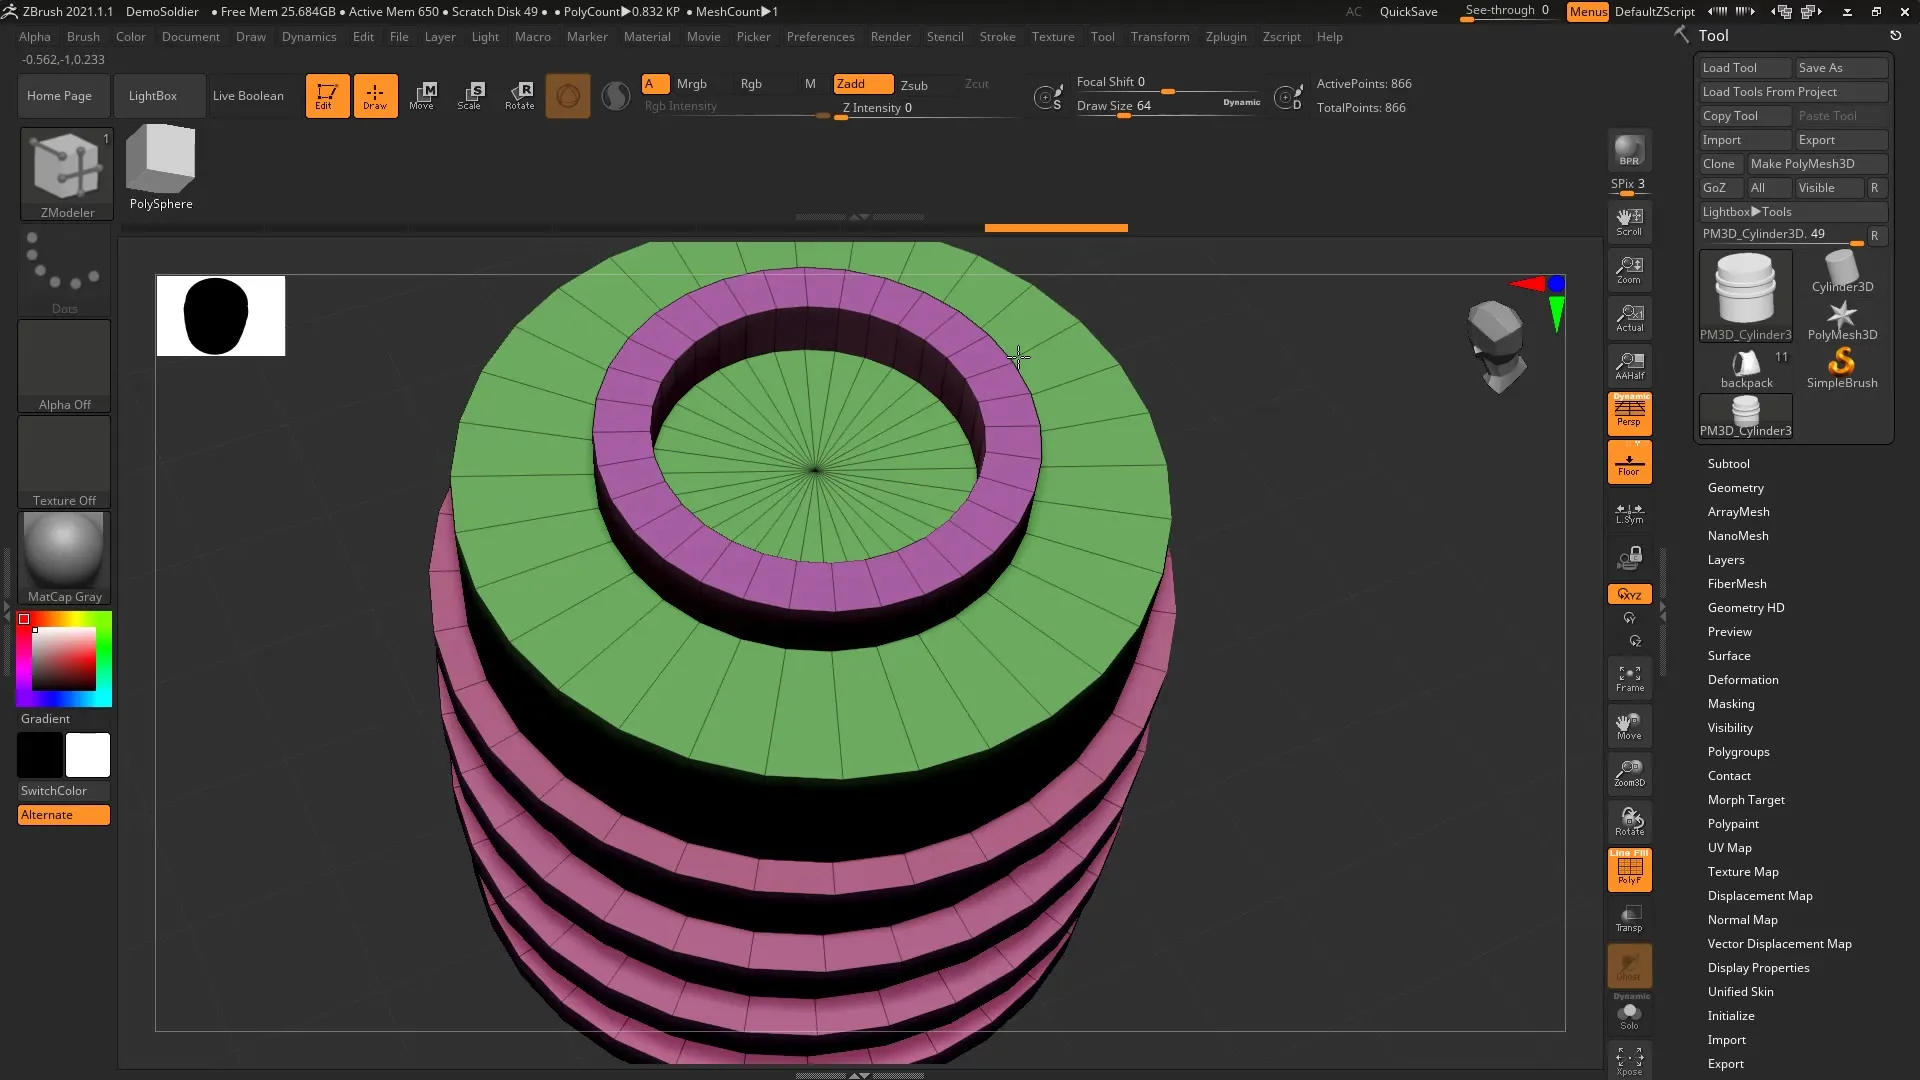
Task: Click the QuickSave button
Action: coord(1408,12)
